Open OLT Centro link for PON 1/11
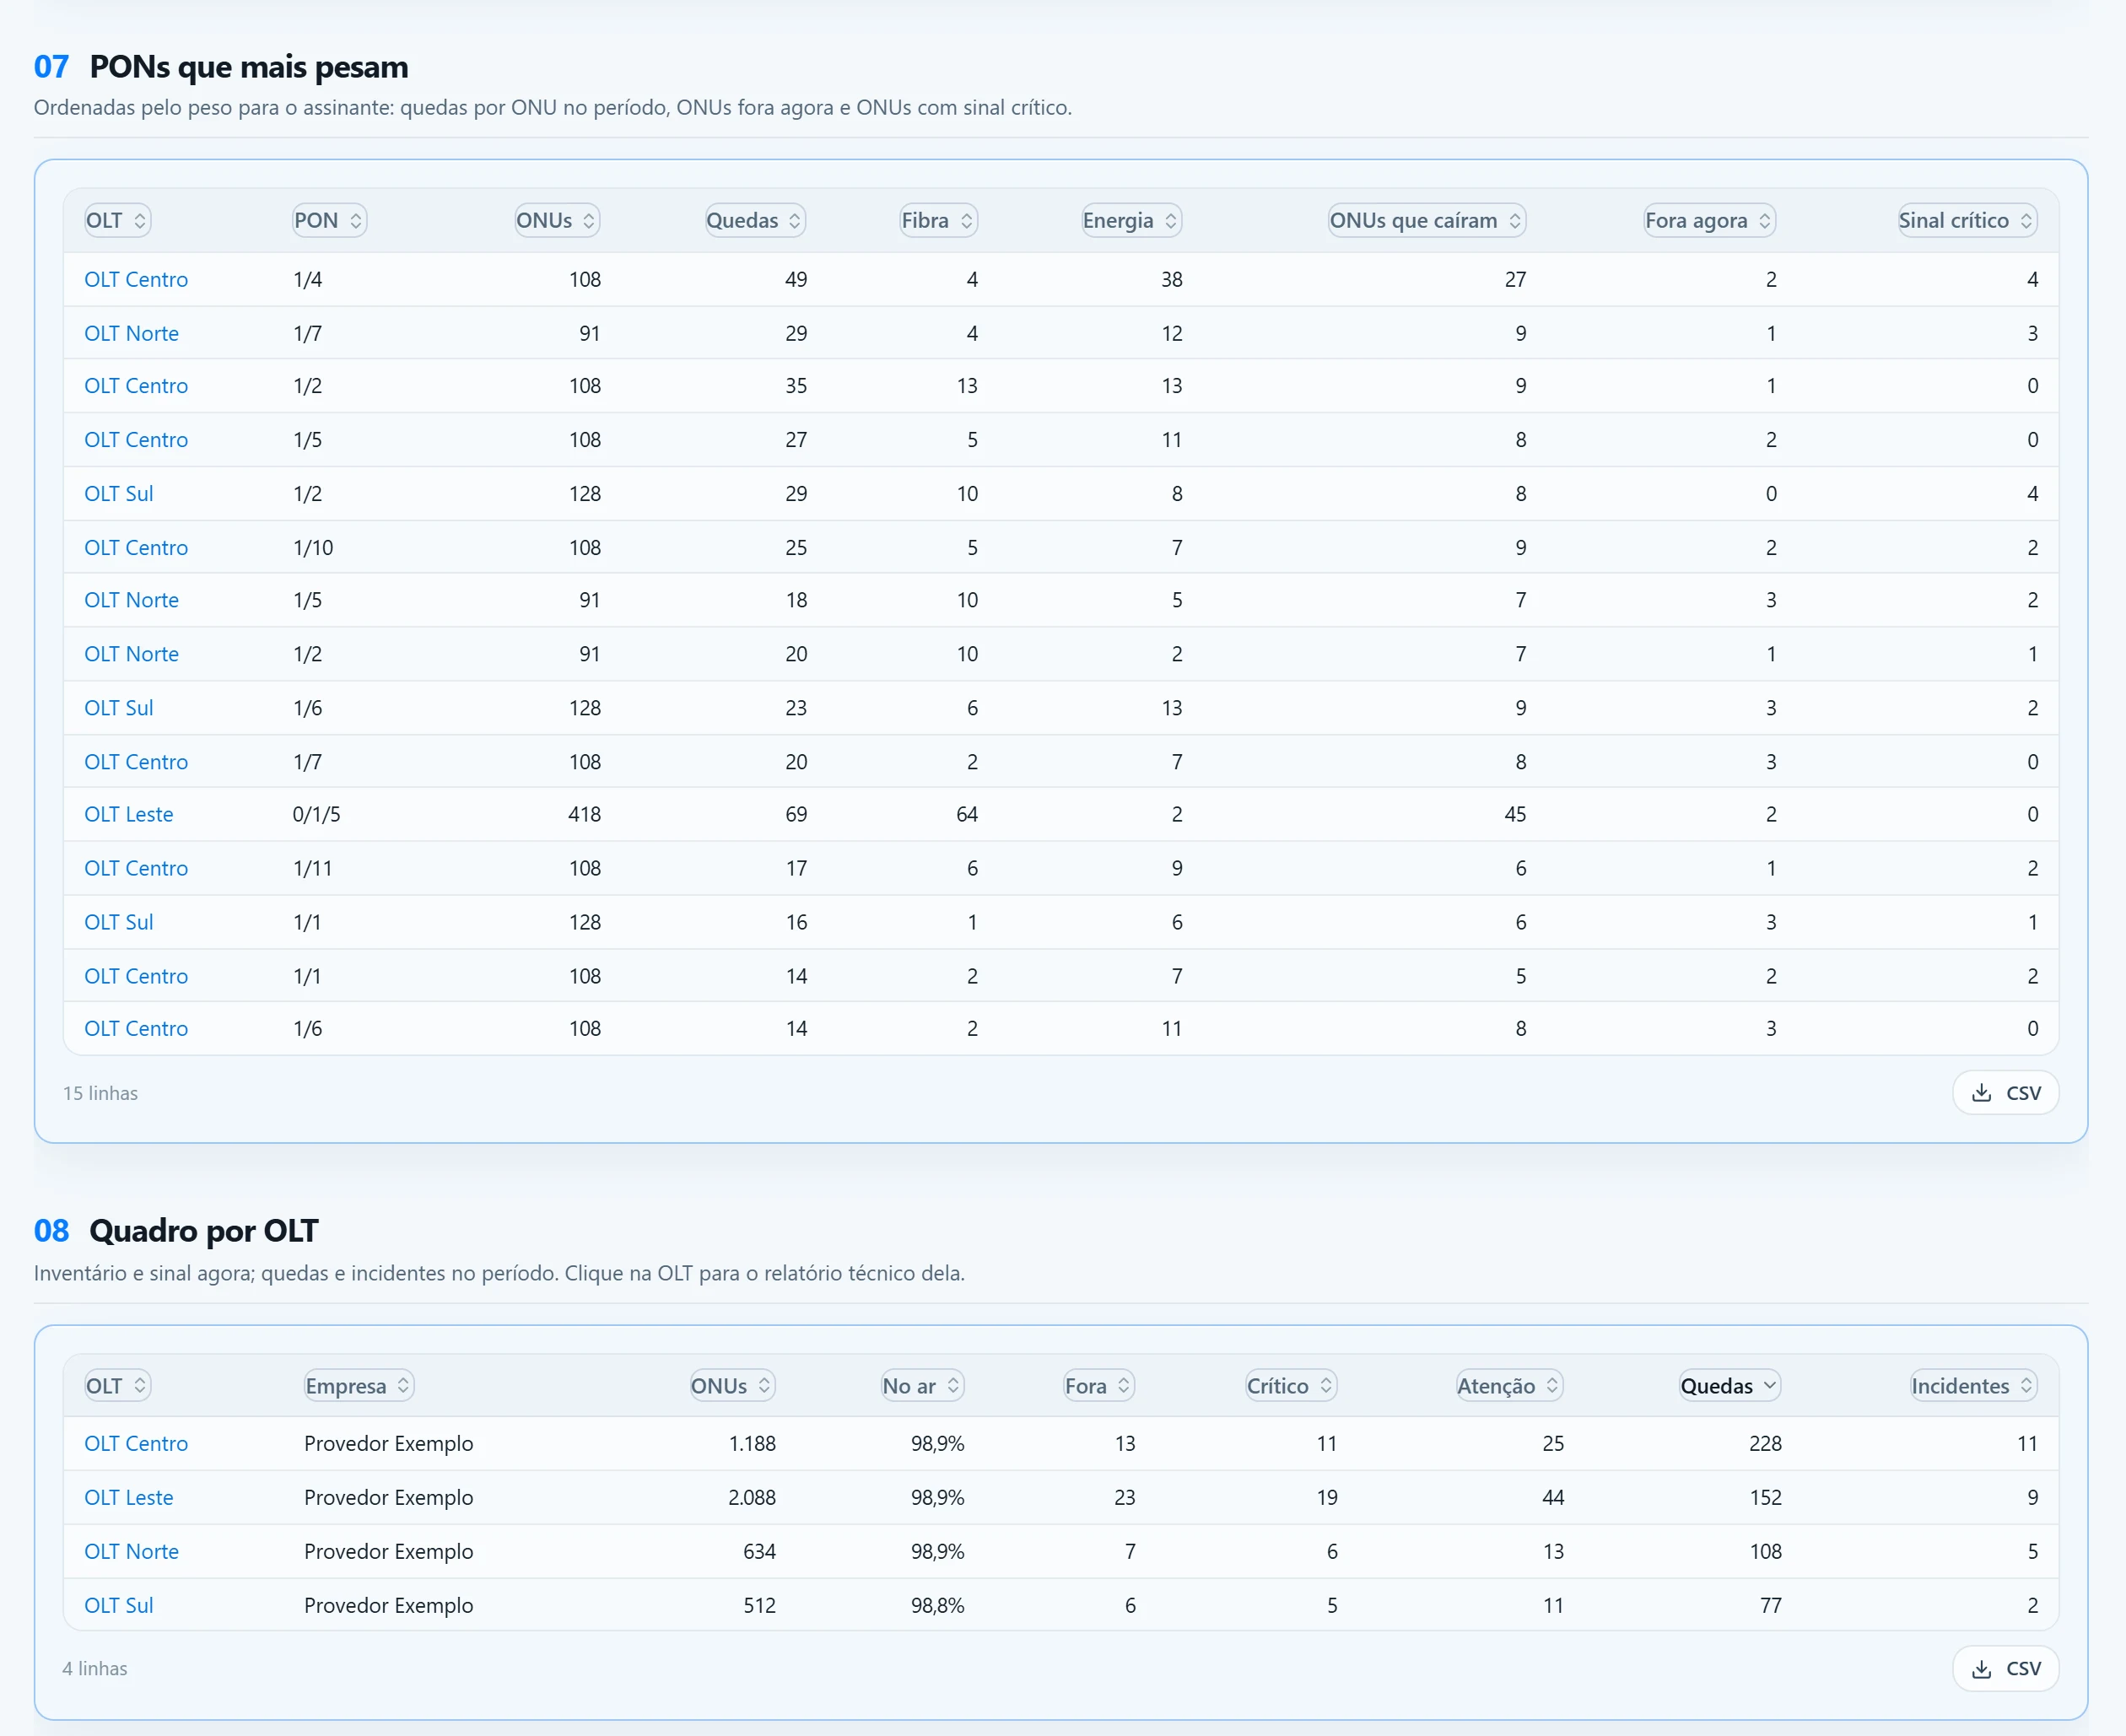 click(x=136, y=868)
